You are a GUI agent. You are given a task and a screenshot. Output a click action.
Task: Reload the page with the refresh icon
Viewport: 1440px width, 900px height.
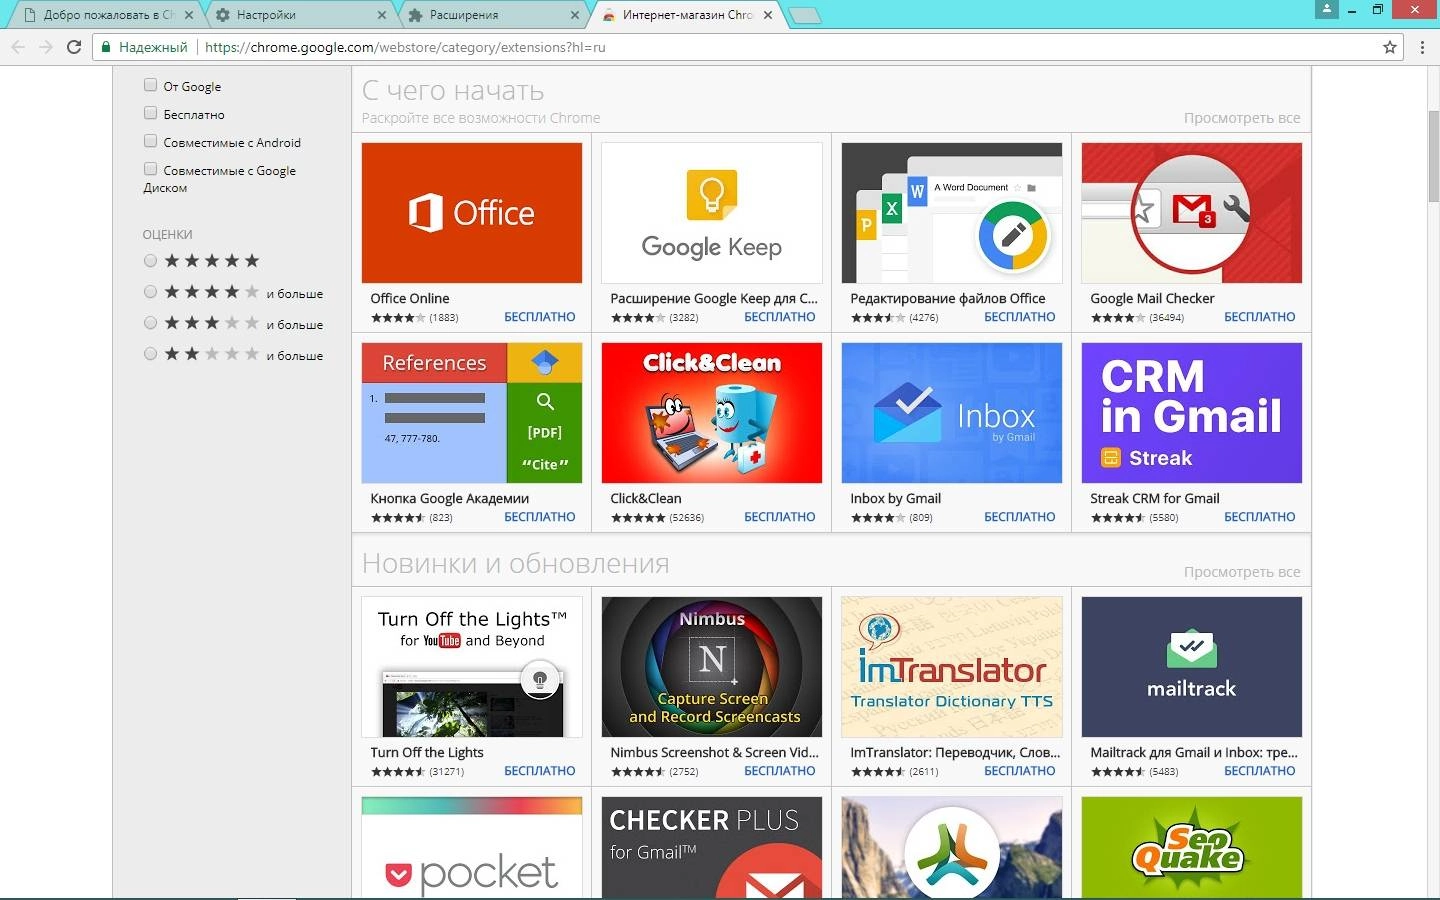(x=74, y=47)
